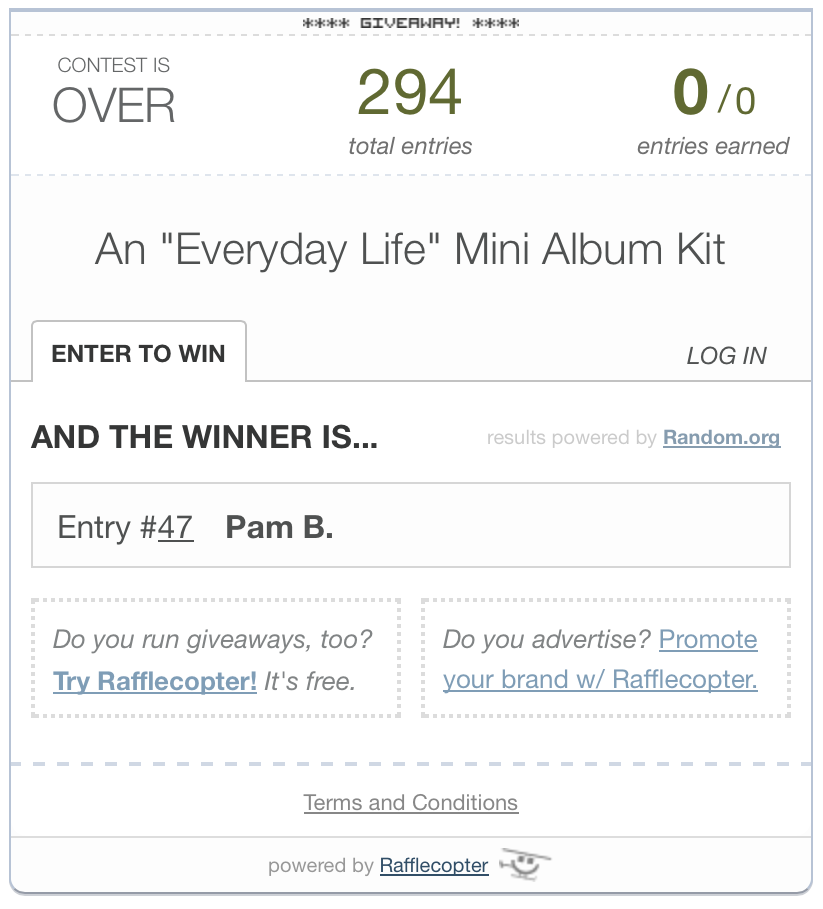The height and width of the screenshot is (909, 823).
Task: Open the Terms and Conditions link
Action: (411, 802)
